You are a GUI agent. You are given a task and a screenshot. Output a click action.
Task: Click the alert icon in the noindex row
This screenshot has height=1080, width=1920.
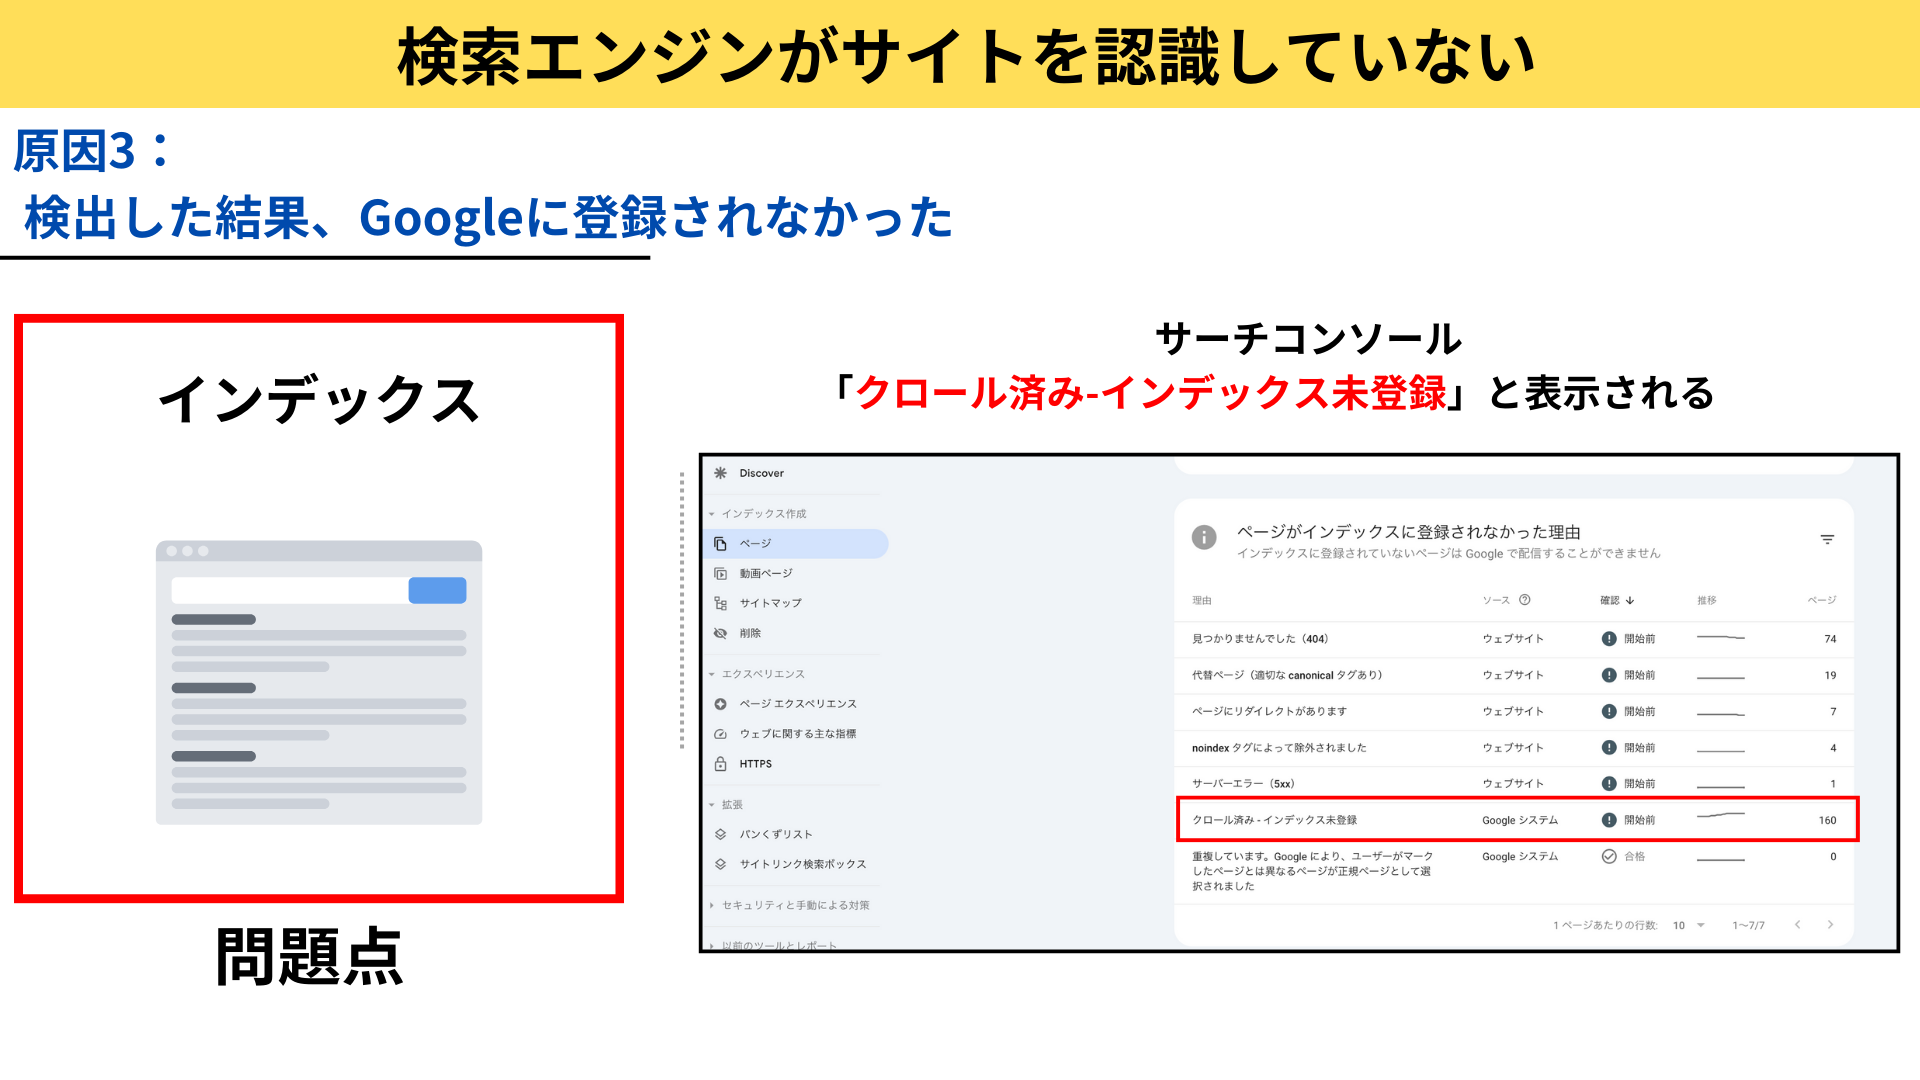1609,747
